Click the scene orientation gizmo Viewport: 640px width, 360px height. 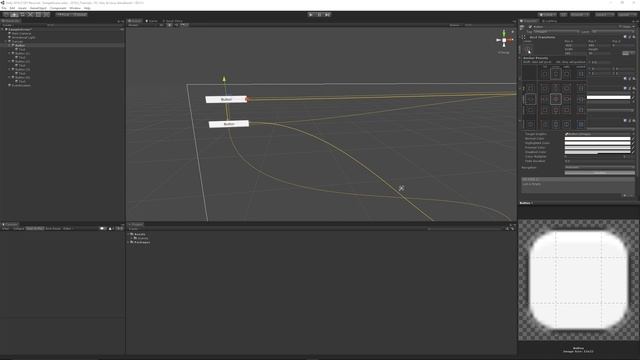[504, 40]
